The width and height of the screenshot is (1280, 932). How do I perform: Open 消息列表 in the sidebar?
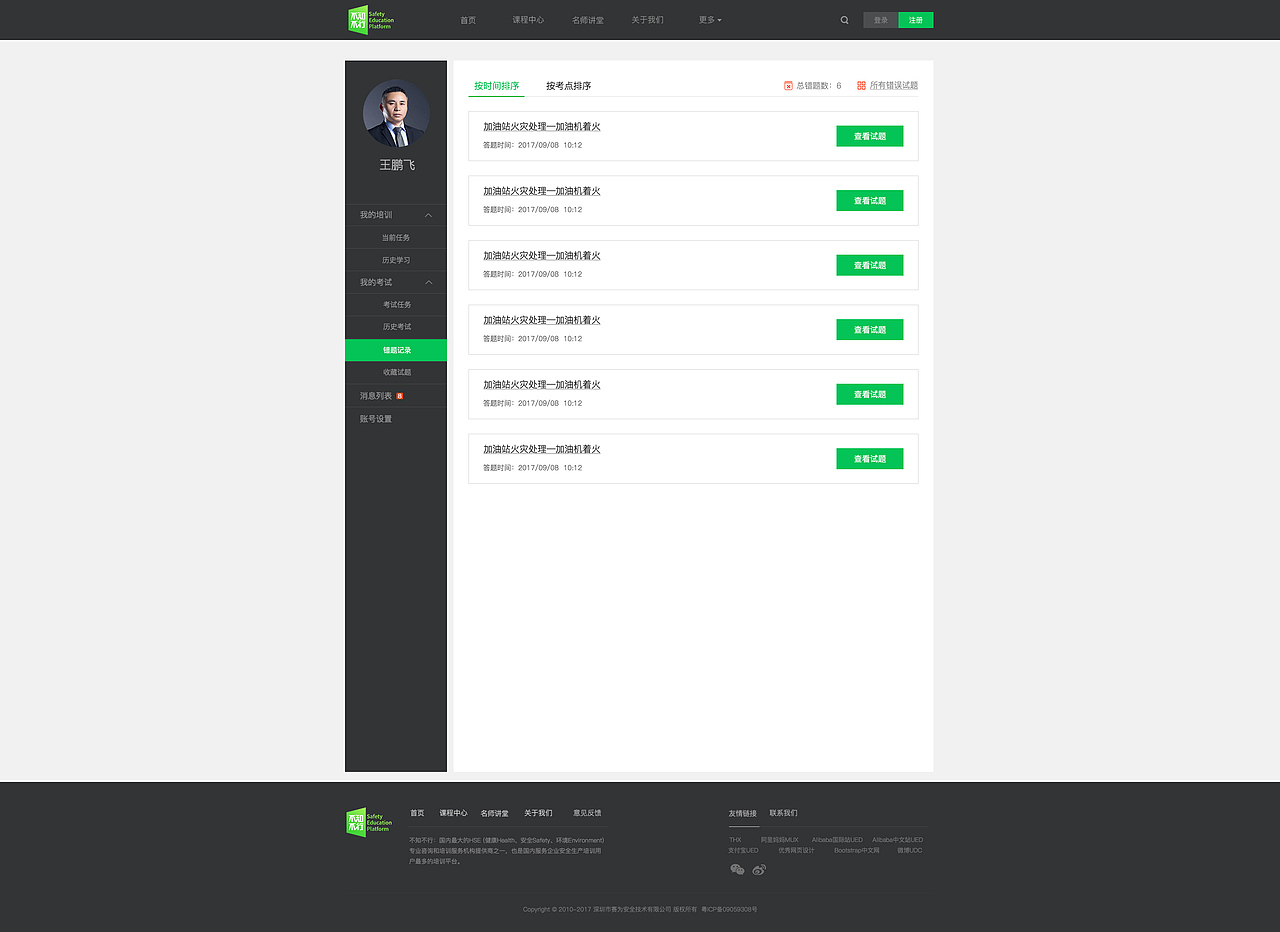[376, 396]
